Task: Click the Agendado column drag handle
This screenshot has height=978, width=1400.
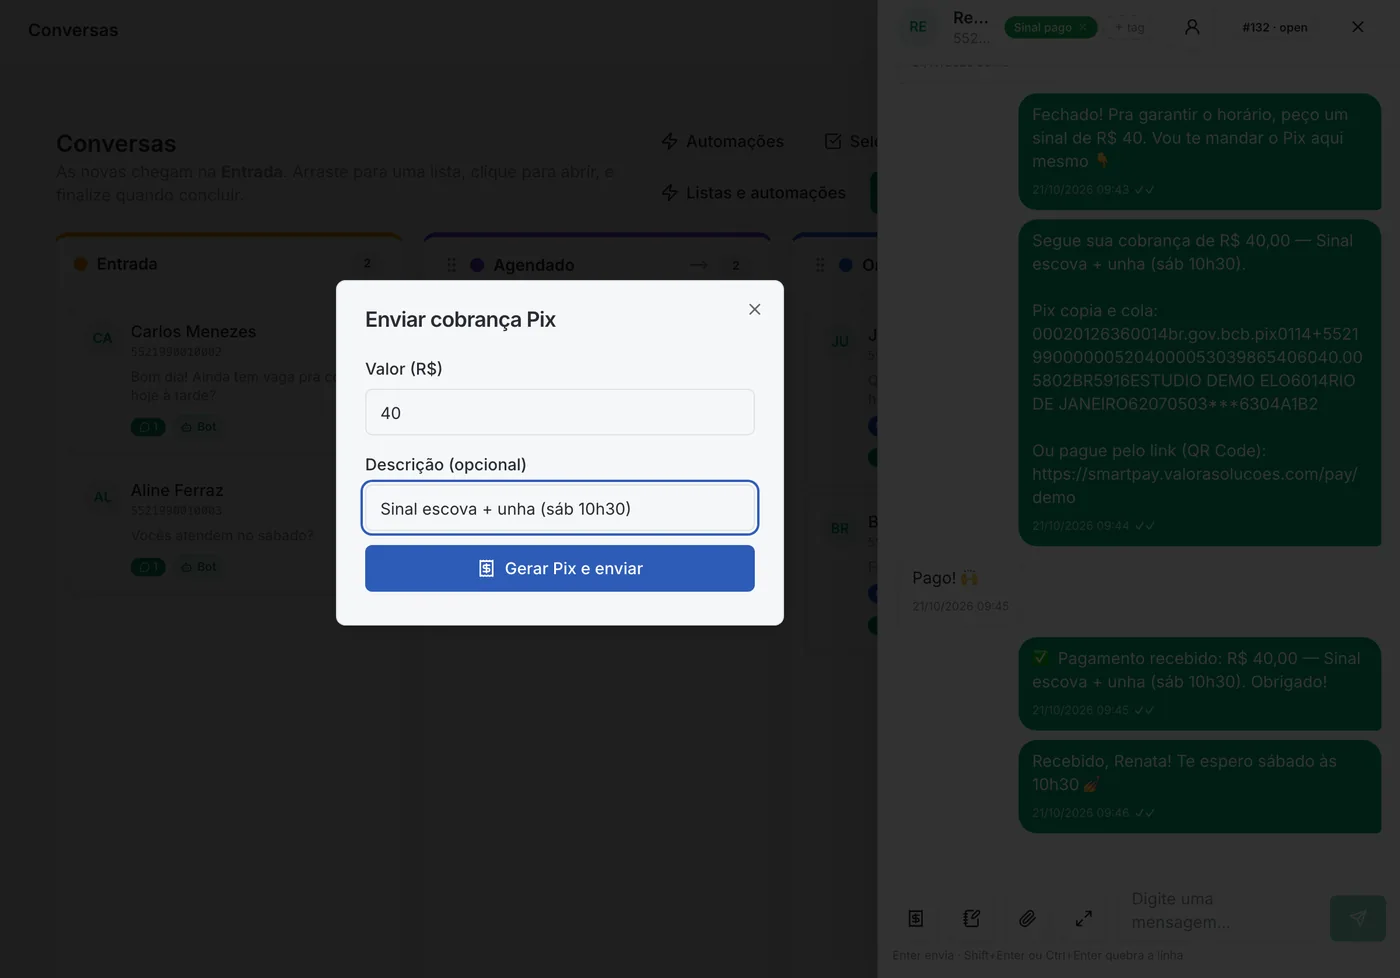Action: [451, 265]
